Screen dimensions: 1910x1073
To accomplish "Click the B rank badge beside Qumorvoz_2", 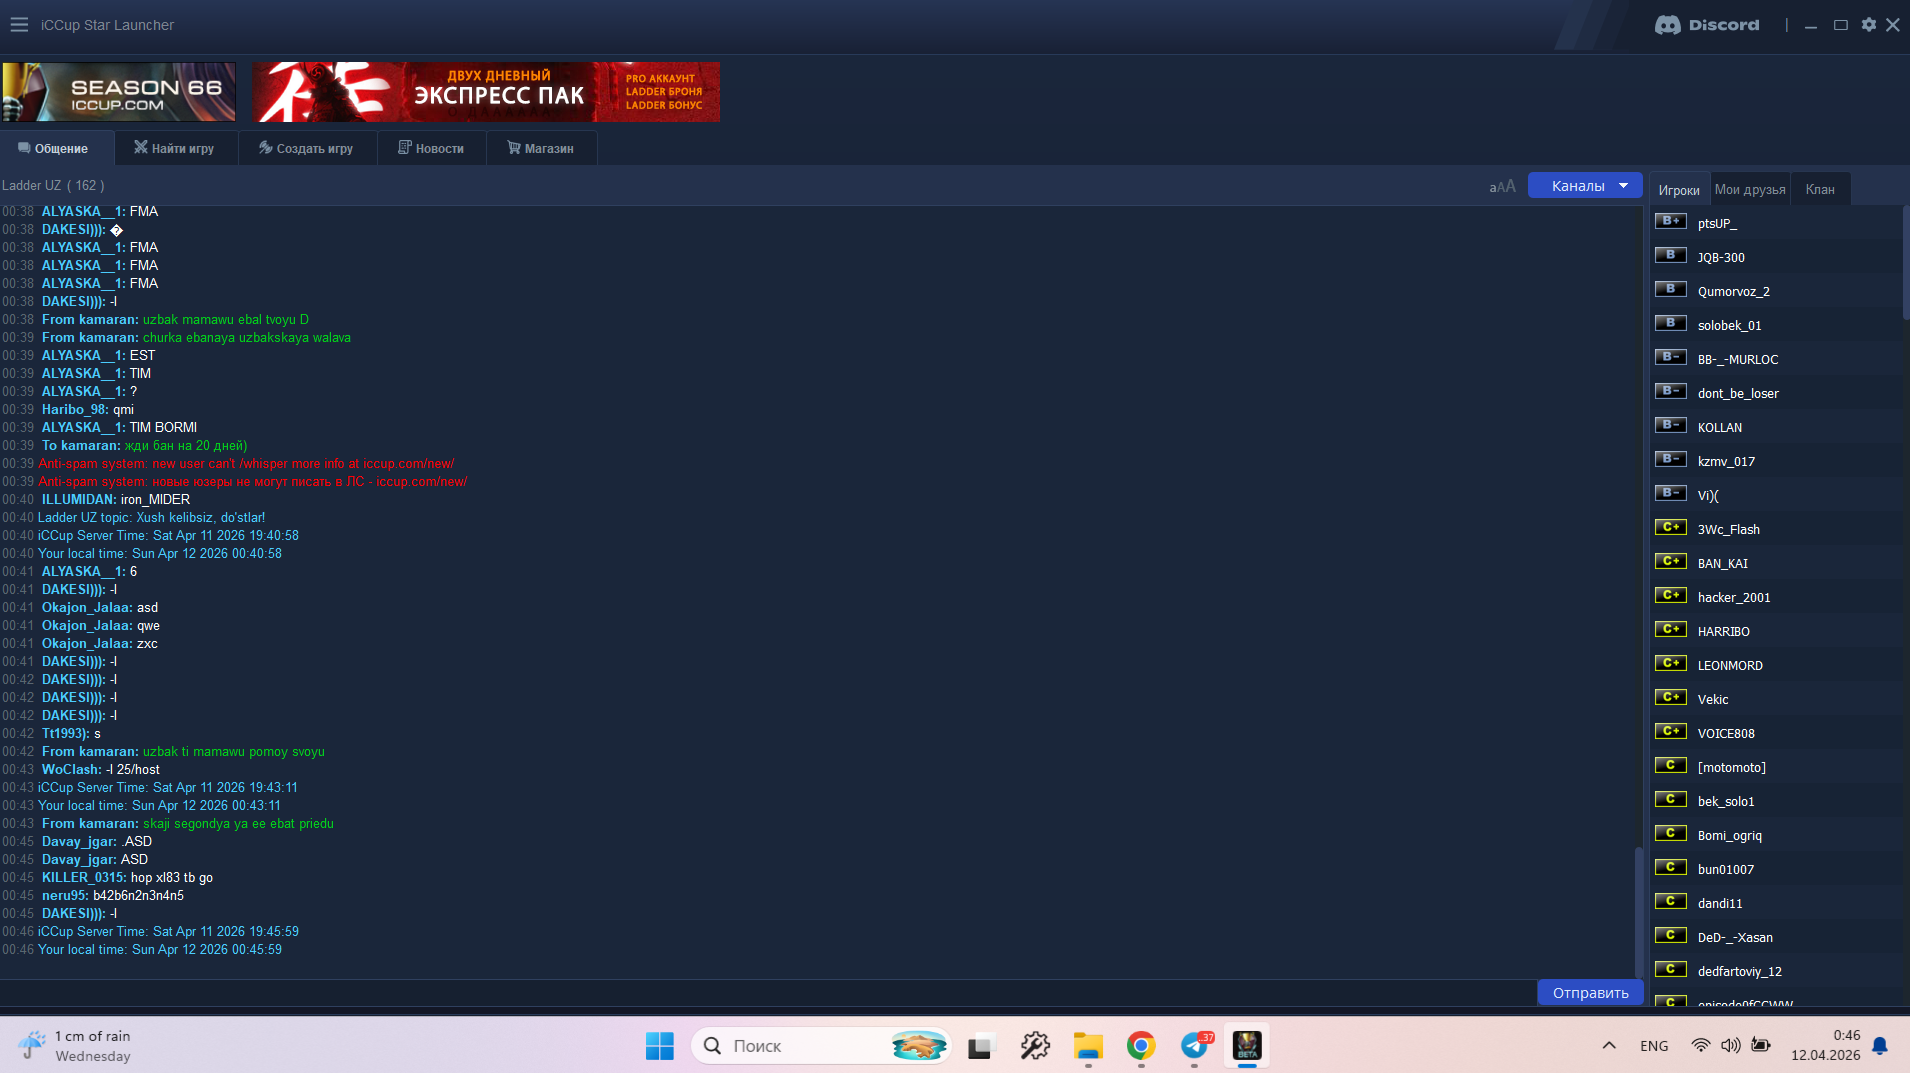I will tap(1671, 289).
